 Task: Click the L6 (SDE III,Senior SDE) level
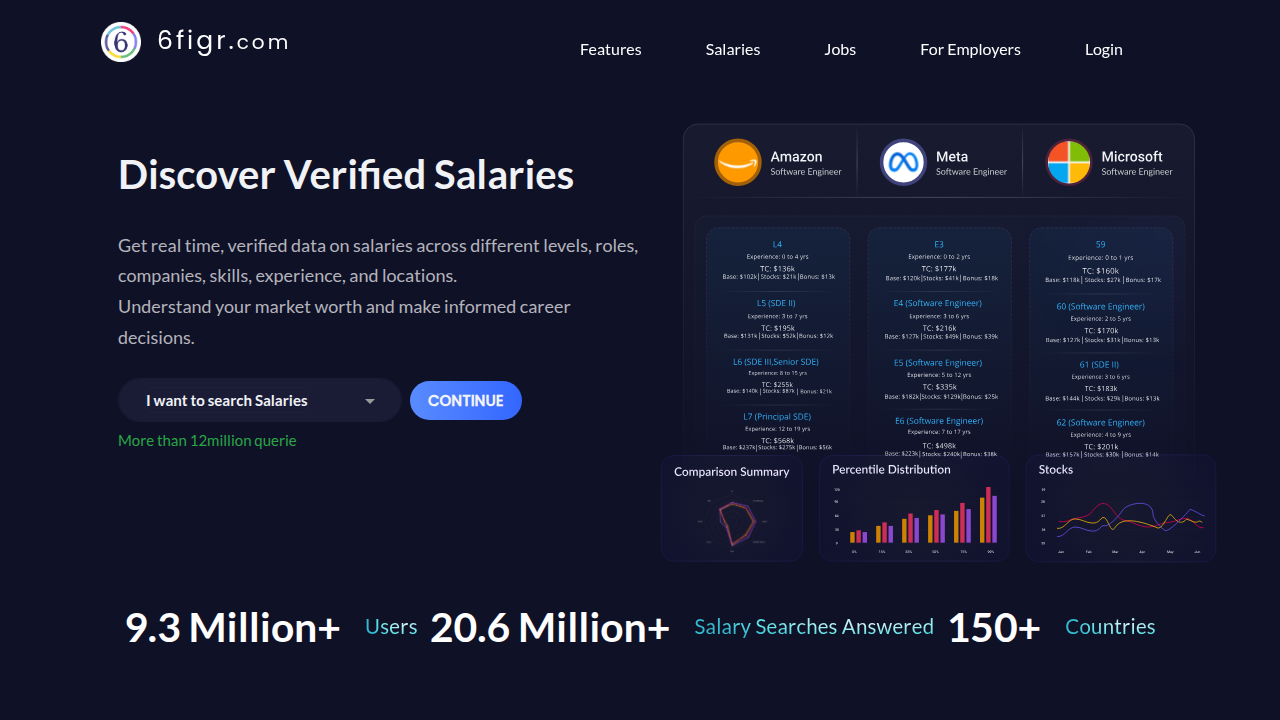[776, 362]
